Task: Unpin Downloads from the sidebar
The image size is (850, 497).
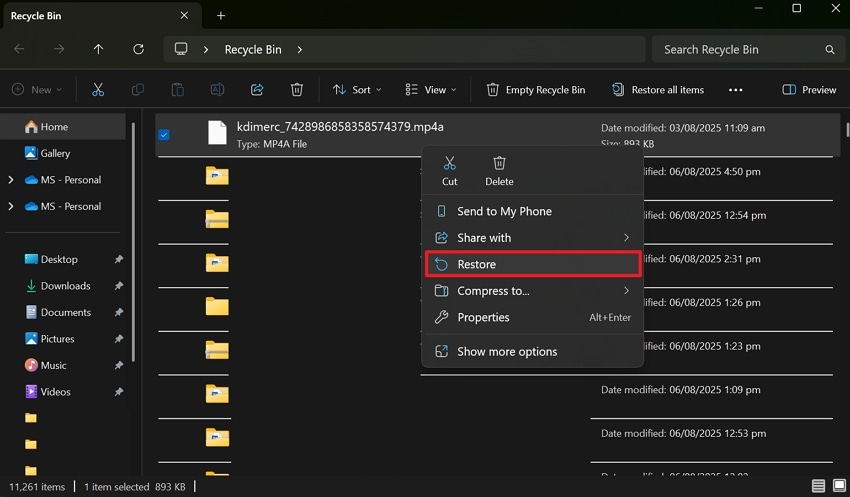Action: click(119, 286)
